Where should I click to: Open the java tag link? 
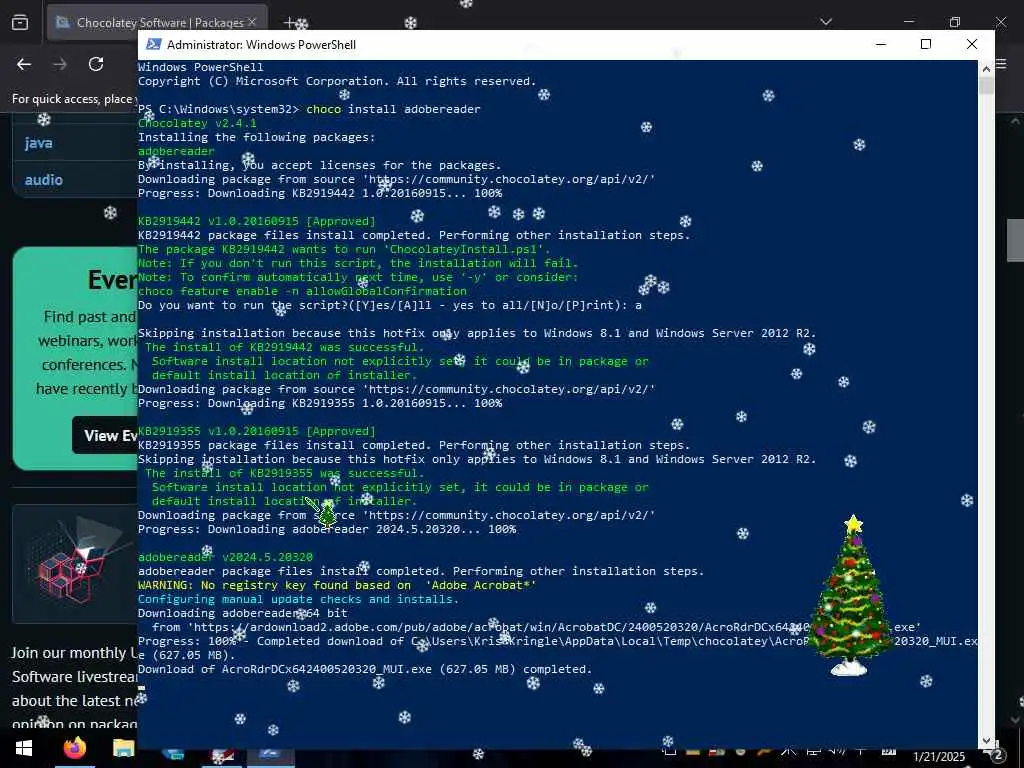coord(39,143)
